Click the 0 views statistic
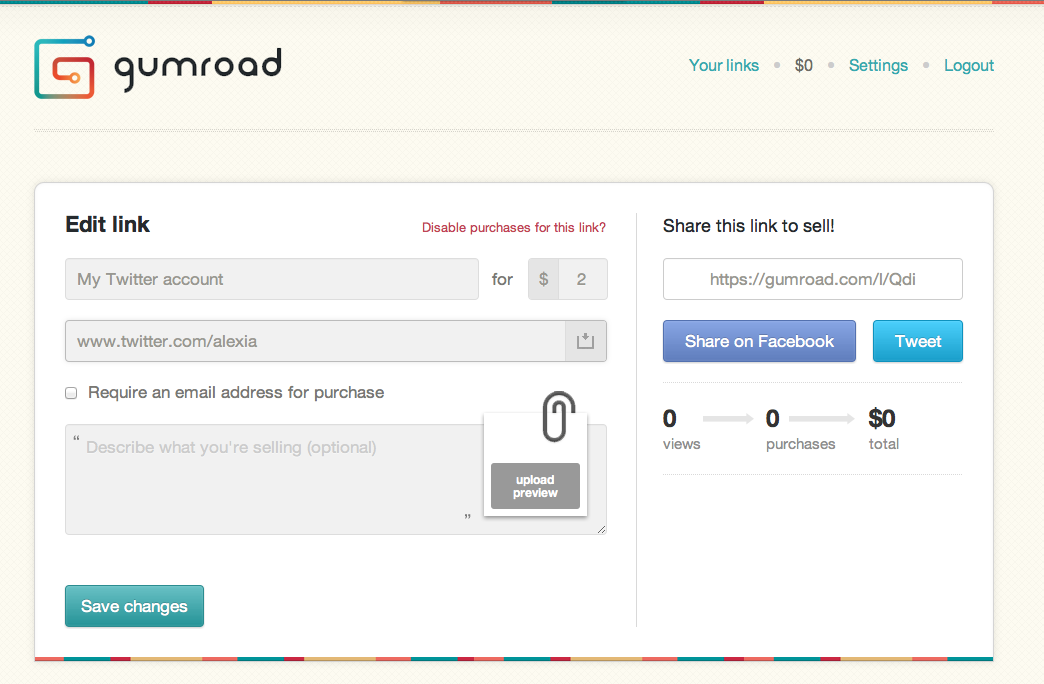Viewport: 1044px width, 684px height. point(681,429)
